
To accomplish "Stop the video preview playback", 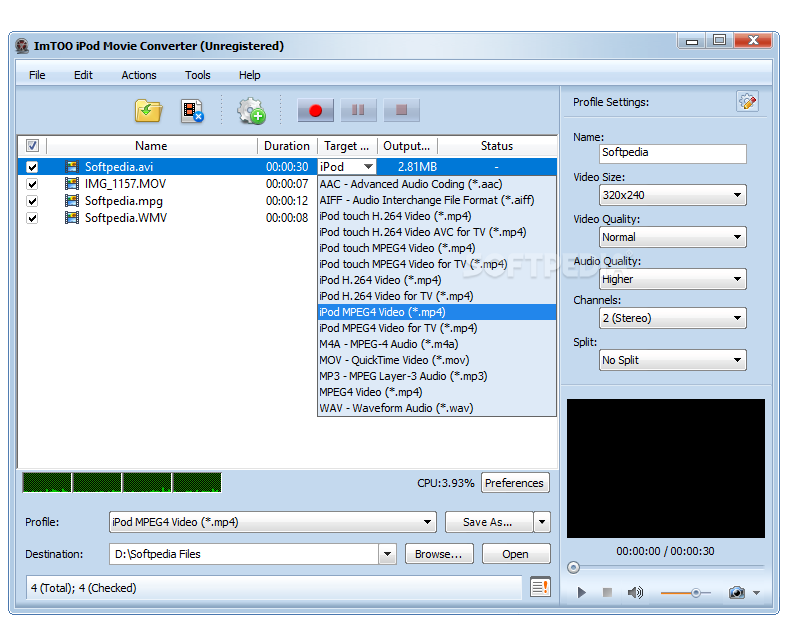I will point(607,592).
